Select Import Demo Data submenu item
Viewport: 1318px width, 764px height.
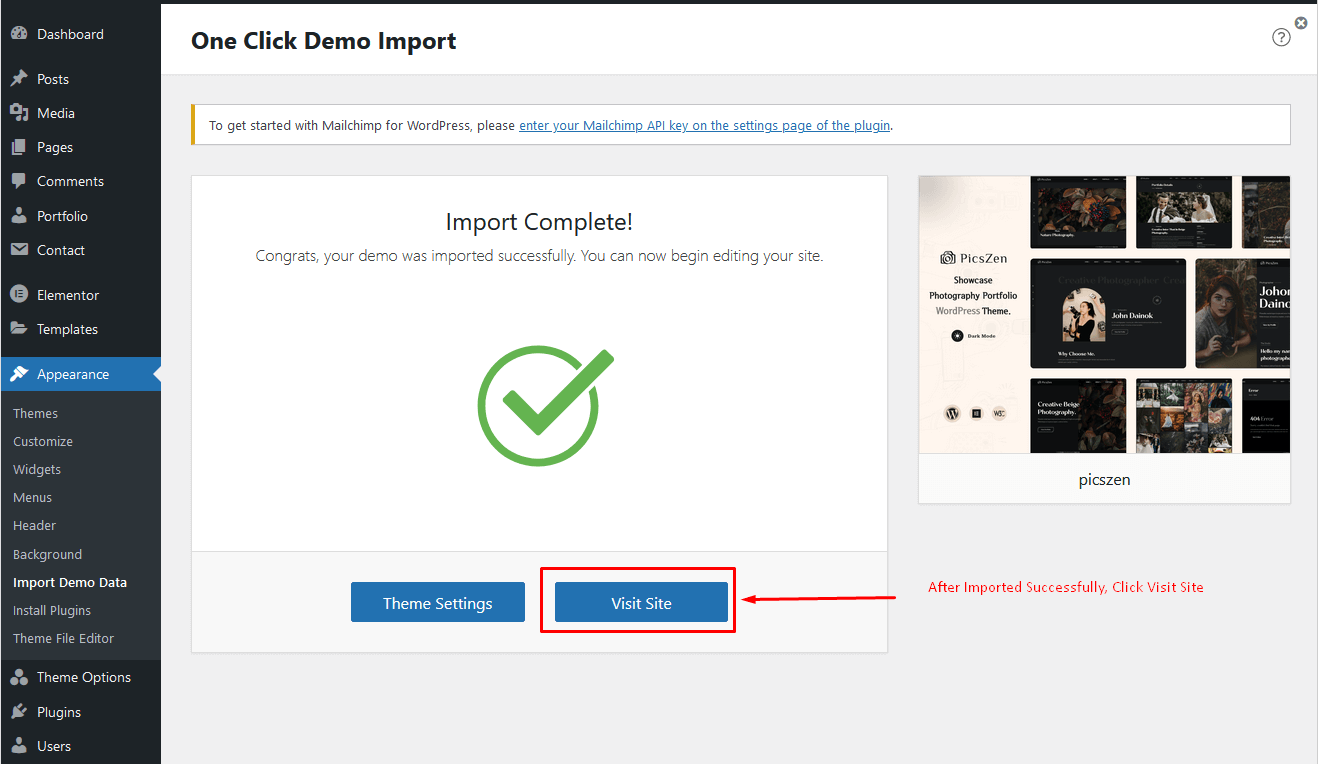pos(70,582)
